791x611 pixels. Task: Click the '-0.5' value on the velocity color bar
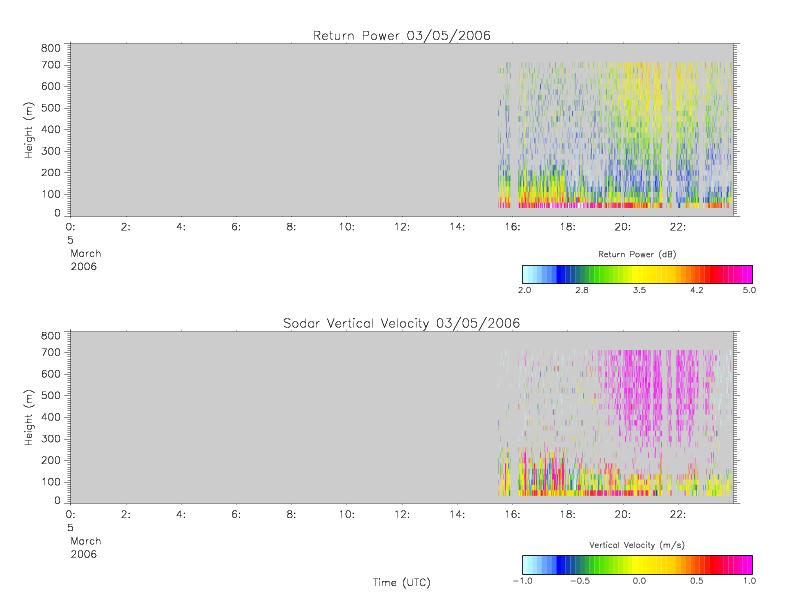tap(580, 581)
